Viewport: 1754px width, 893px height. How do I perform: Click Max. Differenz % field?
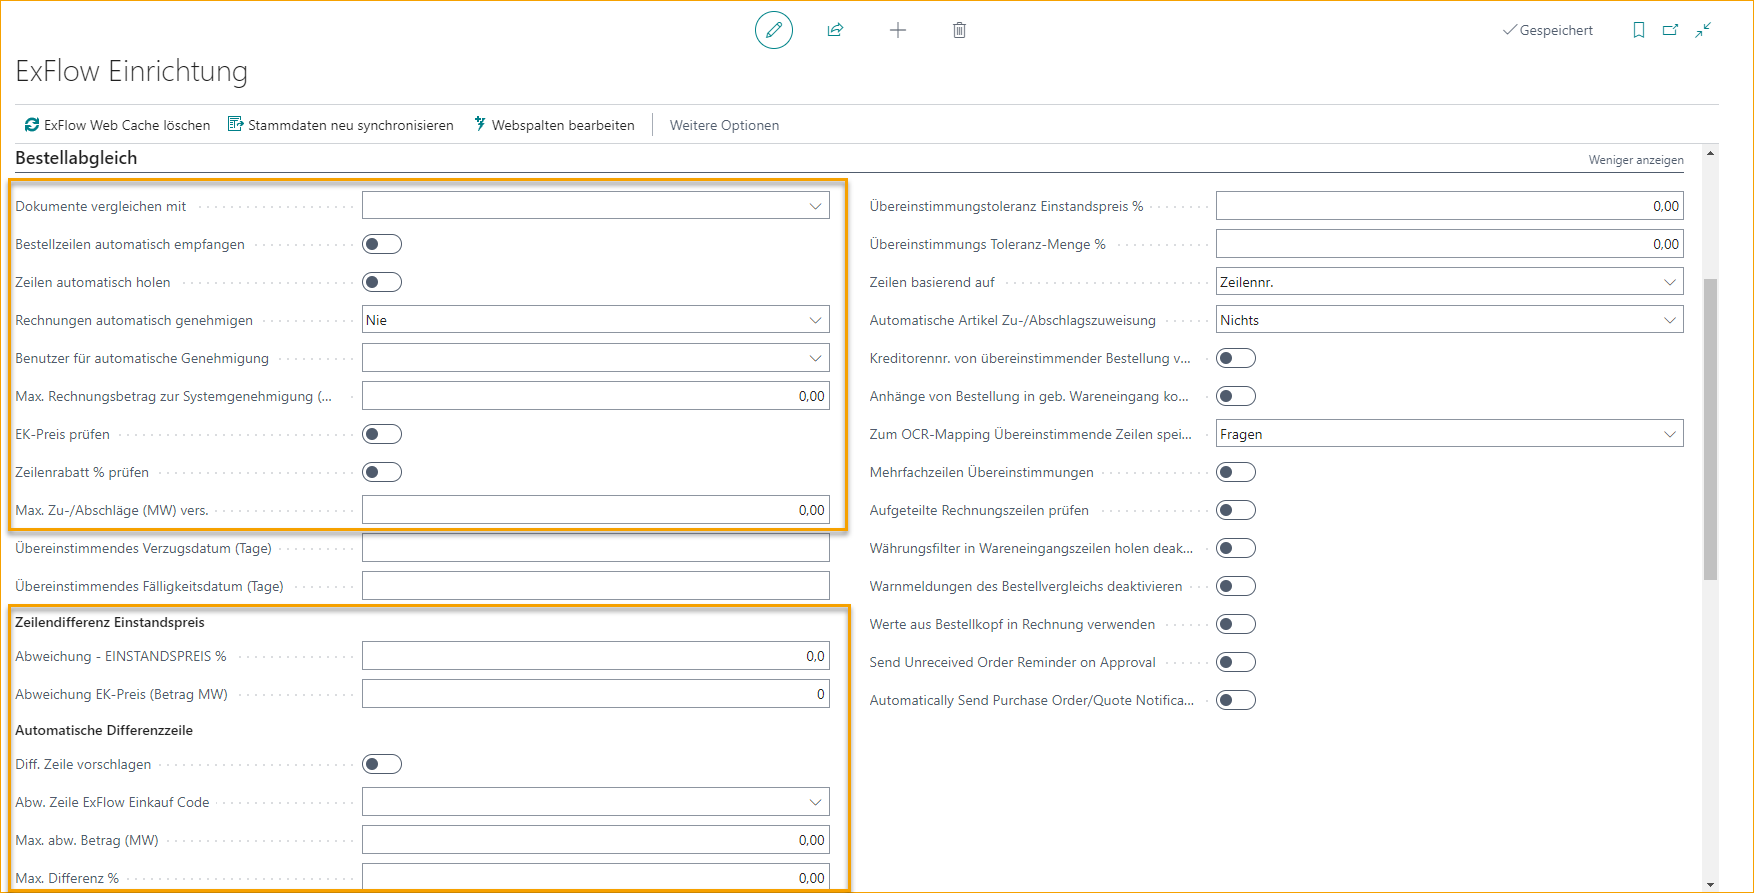click(x=596, y=877)
